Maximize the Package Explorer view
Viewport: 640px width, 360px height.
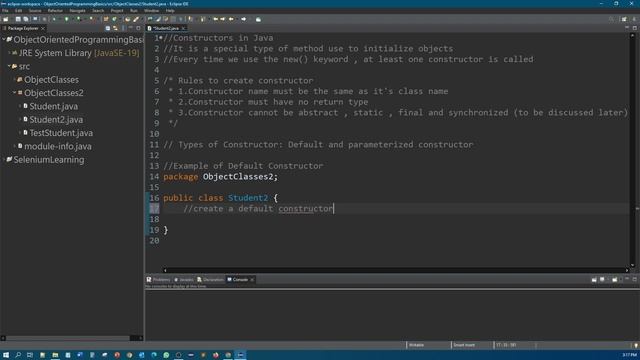tap(138, 28)
